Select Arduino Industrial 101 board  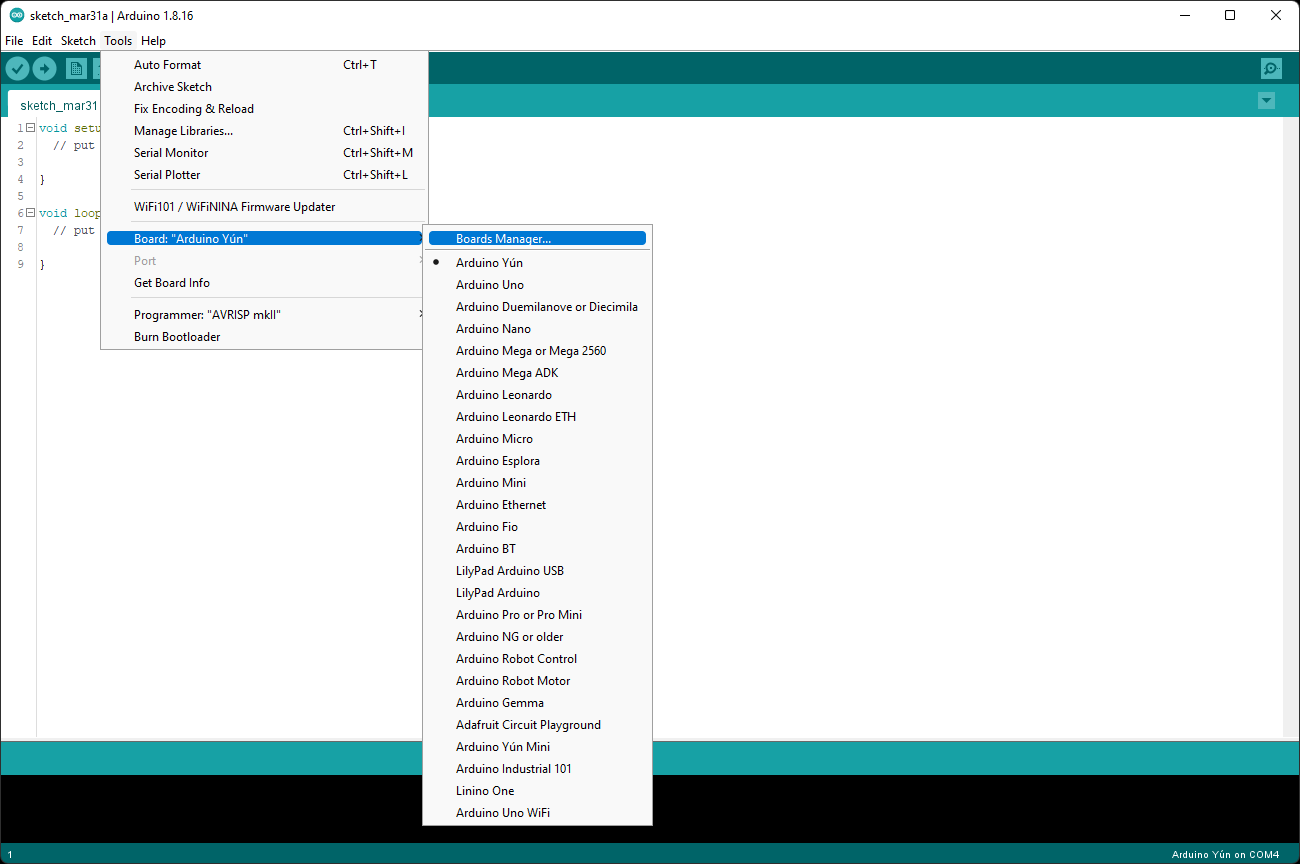tap(537, 769)
